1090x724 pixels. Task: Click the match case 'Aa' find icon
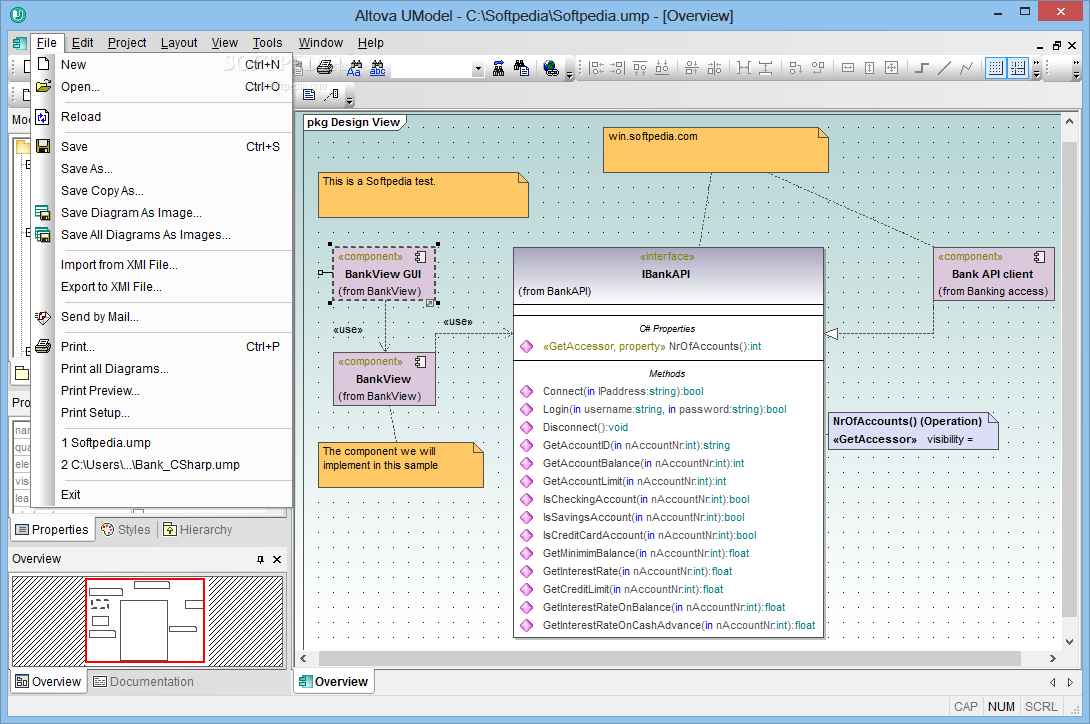[x=354, y=67]
